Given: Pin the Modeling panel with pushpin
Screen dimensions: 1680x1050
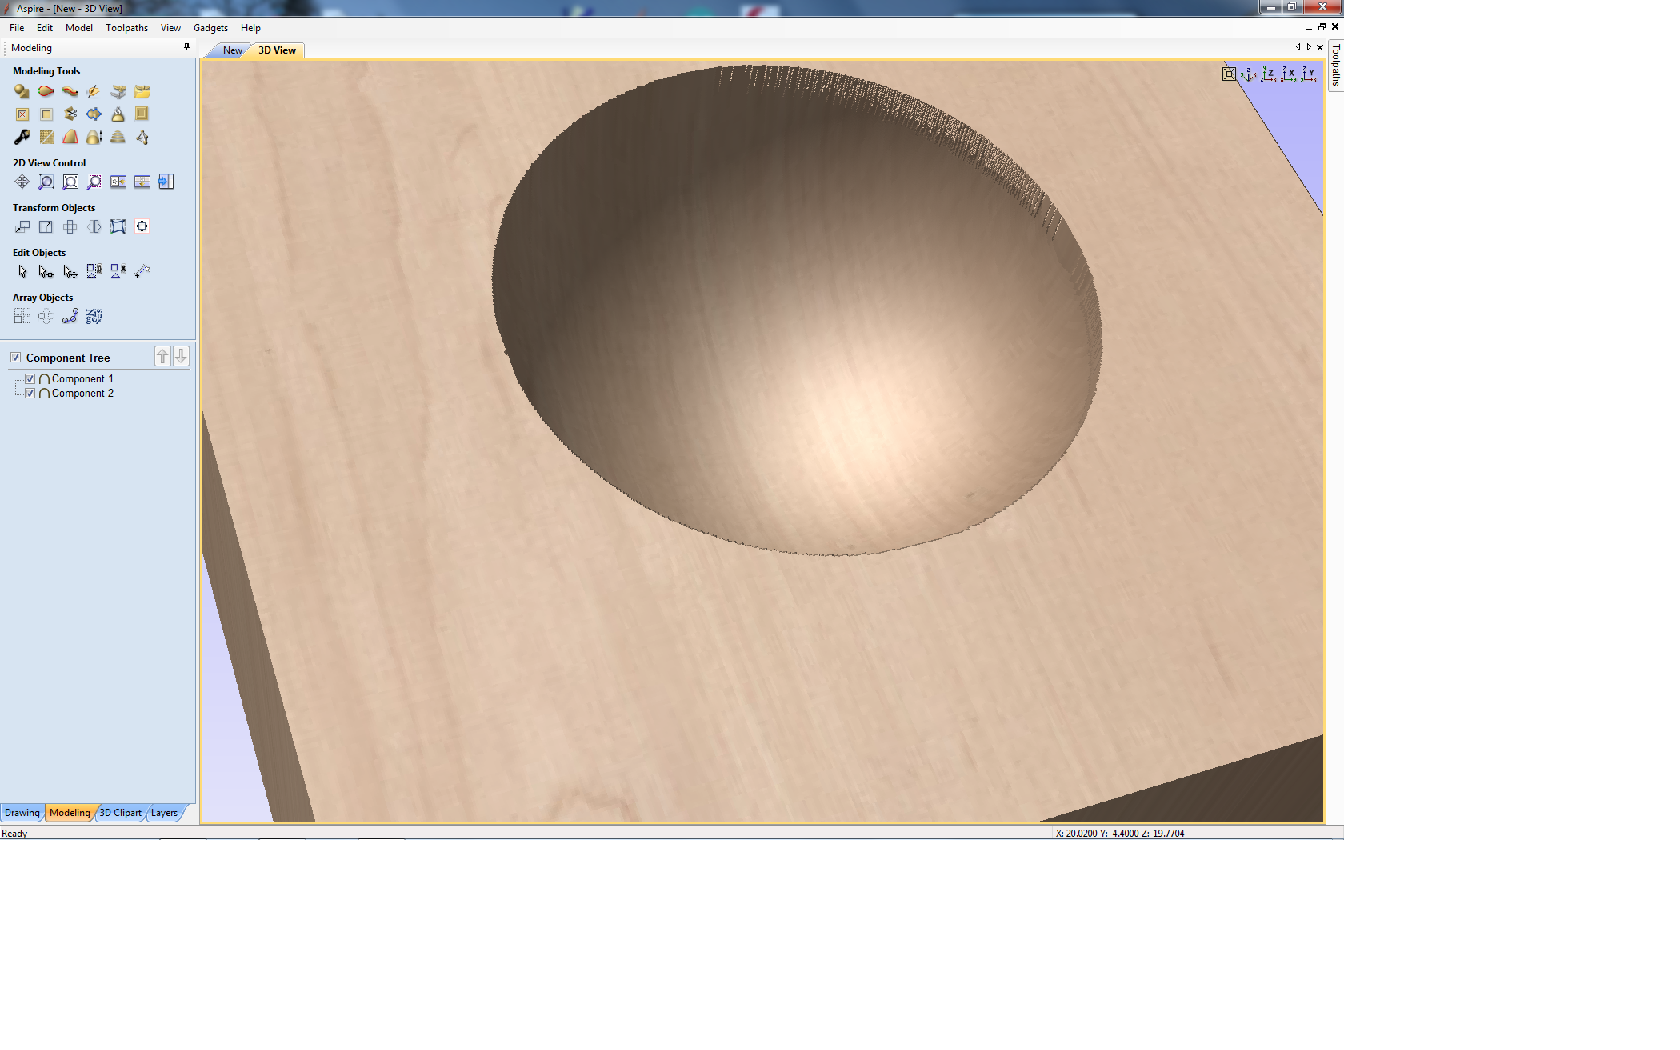Looking at the screenshot, I should (186, 47).
